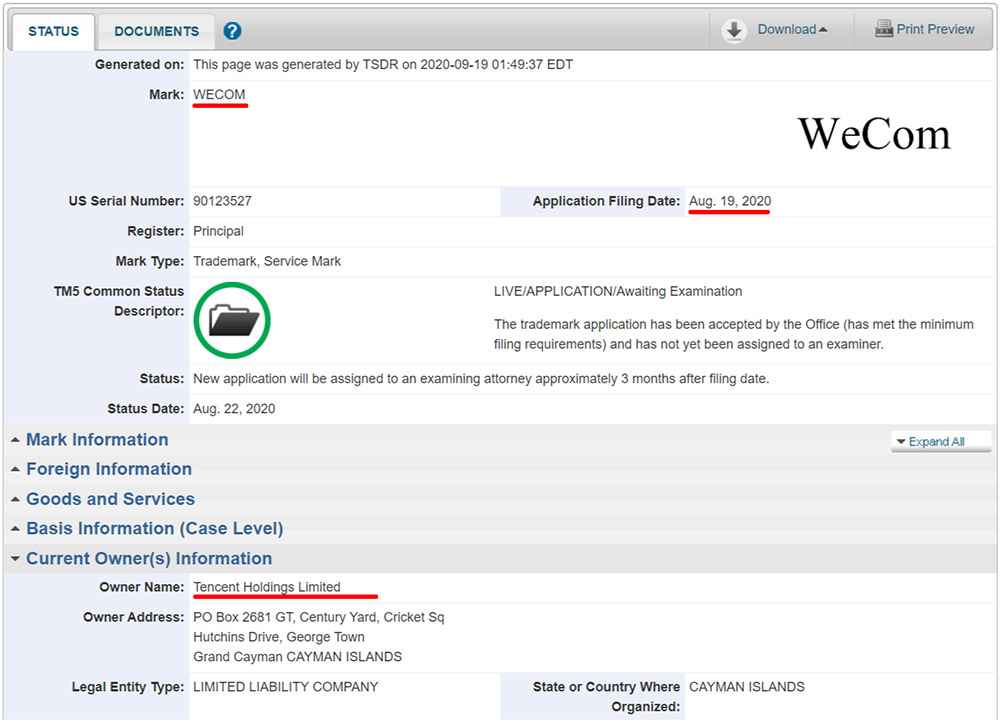This screenshot has width=1000, height=720.
Task: Click the WeCom mark image
Action: (874, 135)
